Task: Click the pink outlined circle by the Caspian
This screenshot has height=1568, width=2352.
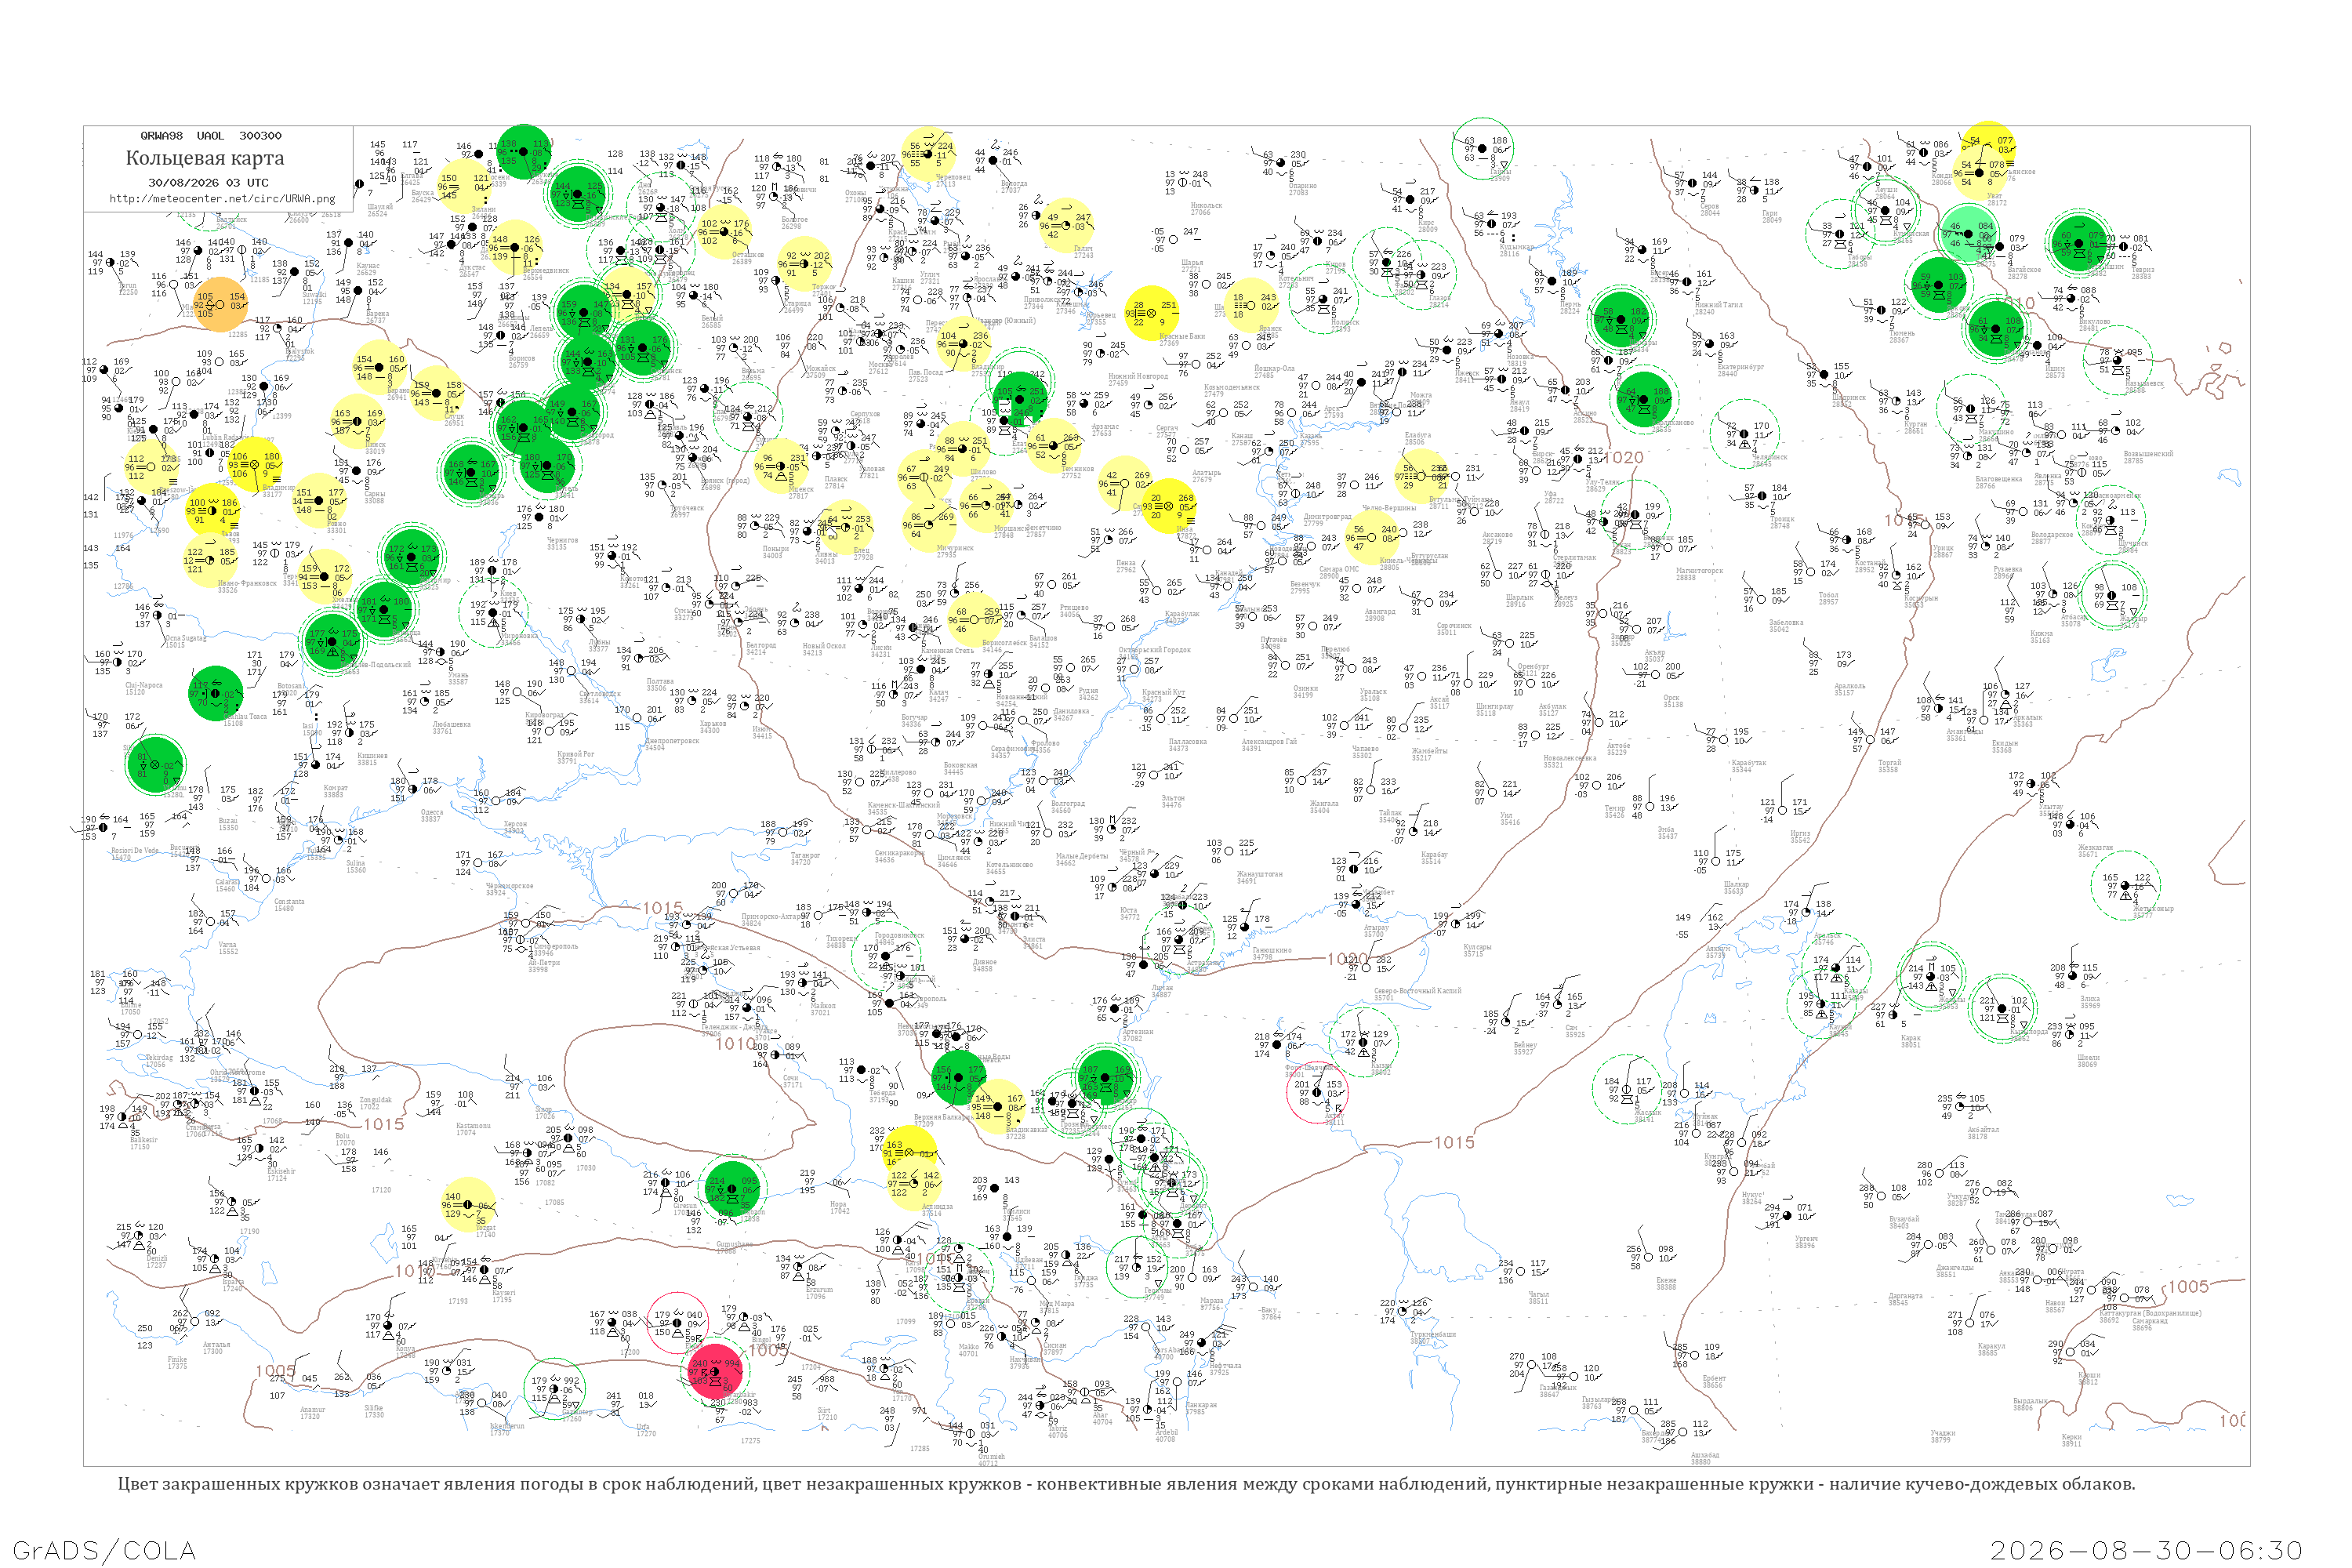Action: pos(1316,1092)
